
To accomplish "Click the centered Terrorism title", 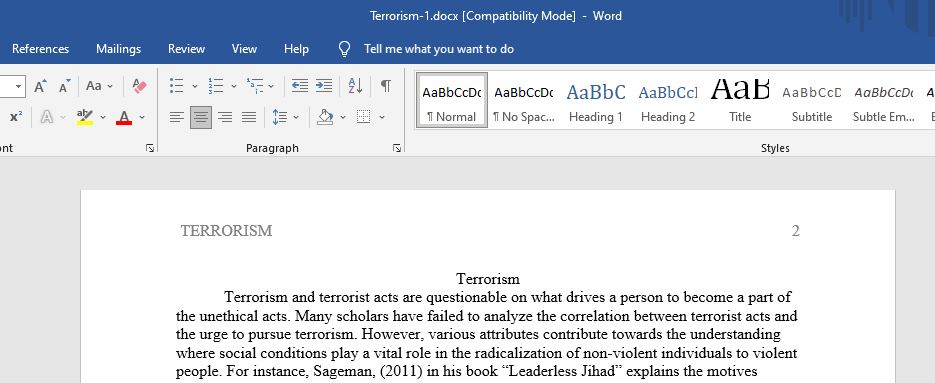I will click(x=488, y=279).
